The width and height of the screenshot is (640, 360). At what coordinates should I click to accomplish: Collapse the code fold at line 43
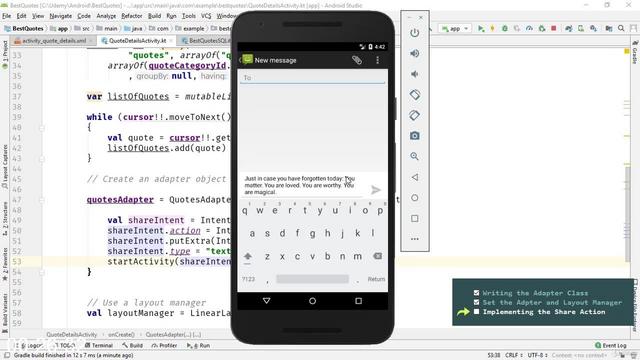click(x=42, y=159)
